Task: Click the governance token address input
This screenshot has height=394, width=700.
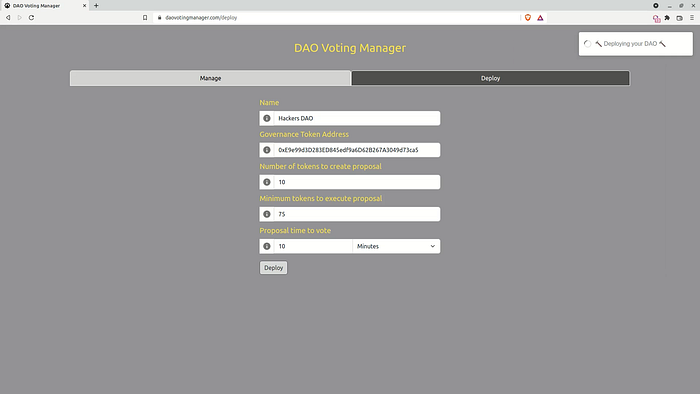Action: [357, 150]
